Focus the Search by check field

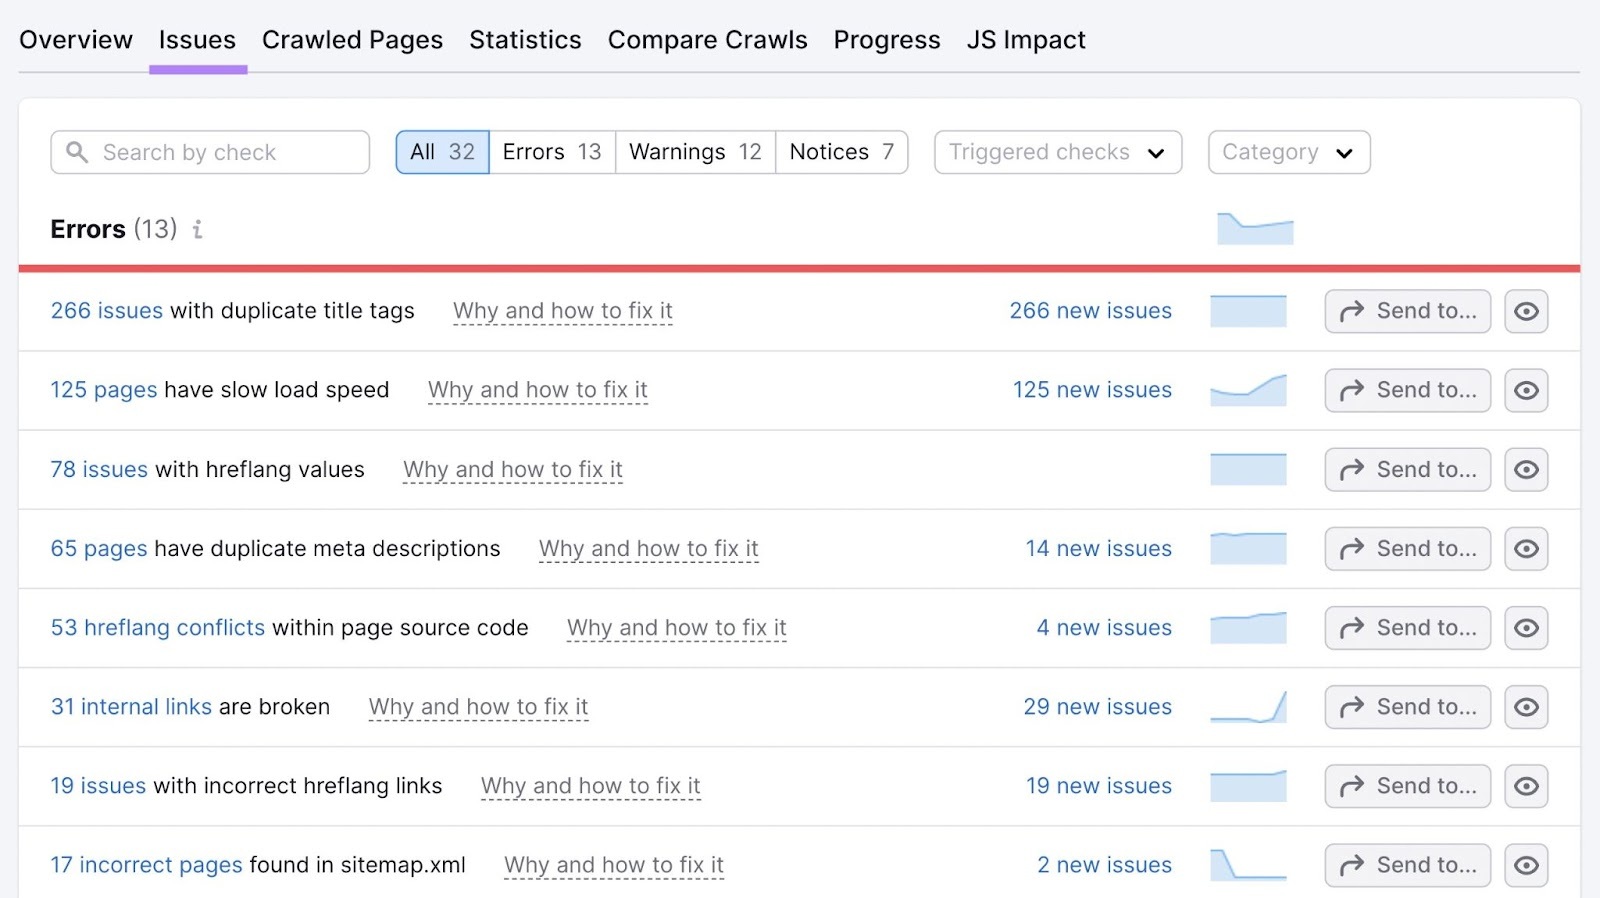210,152
